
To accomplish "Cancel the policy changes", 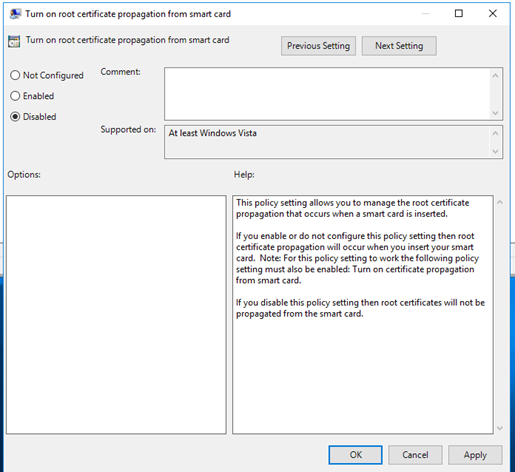I will 415,455.
